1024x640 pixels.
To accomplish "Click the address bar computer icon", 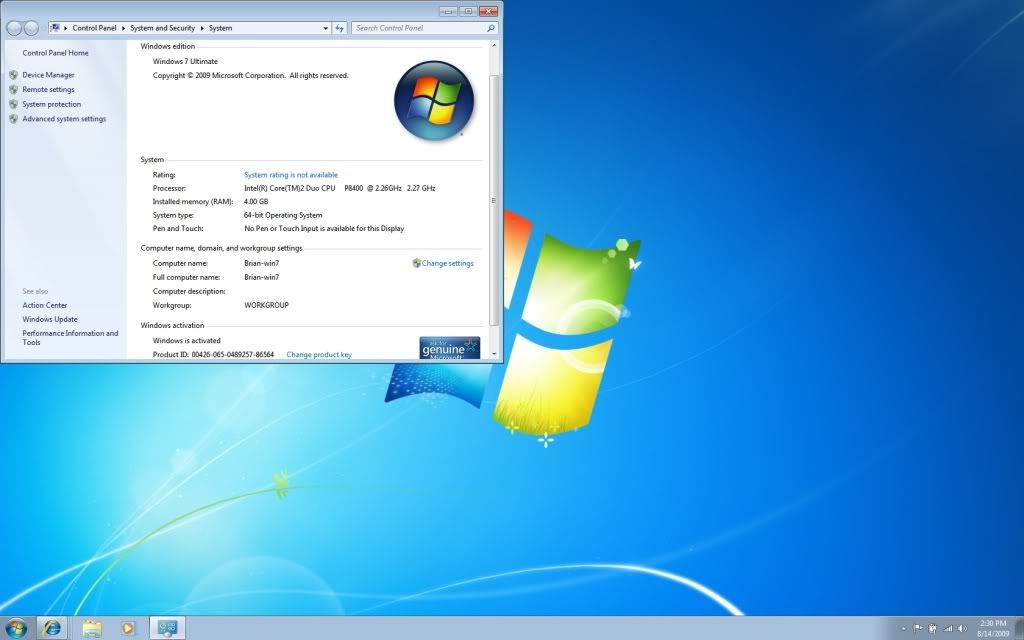I will pos(56,28).
